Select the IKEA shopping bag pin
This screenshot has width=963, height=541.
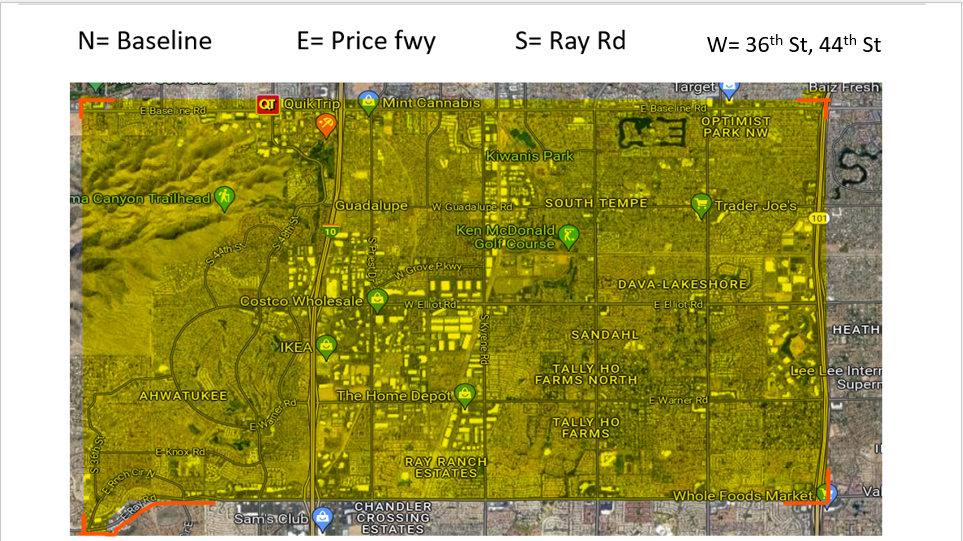(x=326, y=347)
